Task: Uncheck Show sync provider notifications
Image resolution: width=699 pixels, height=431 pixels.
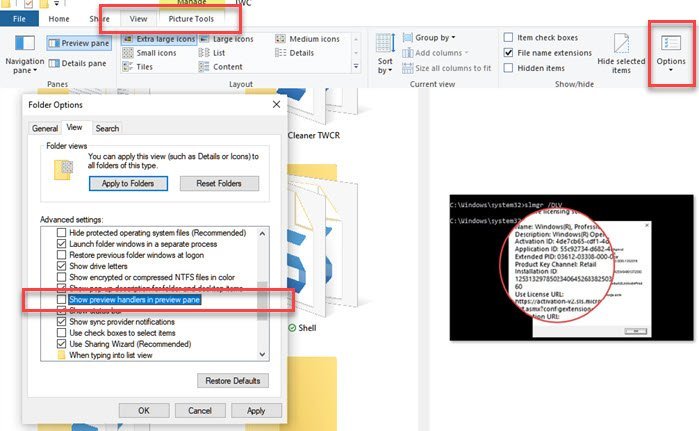Action: 62,322
